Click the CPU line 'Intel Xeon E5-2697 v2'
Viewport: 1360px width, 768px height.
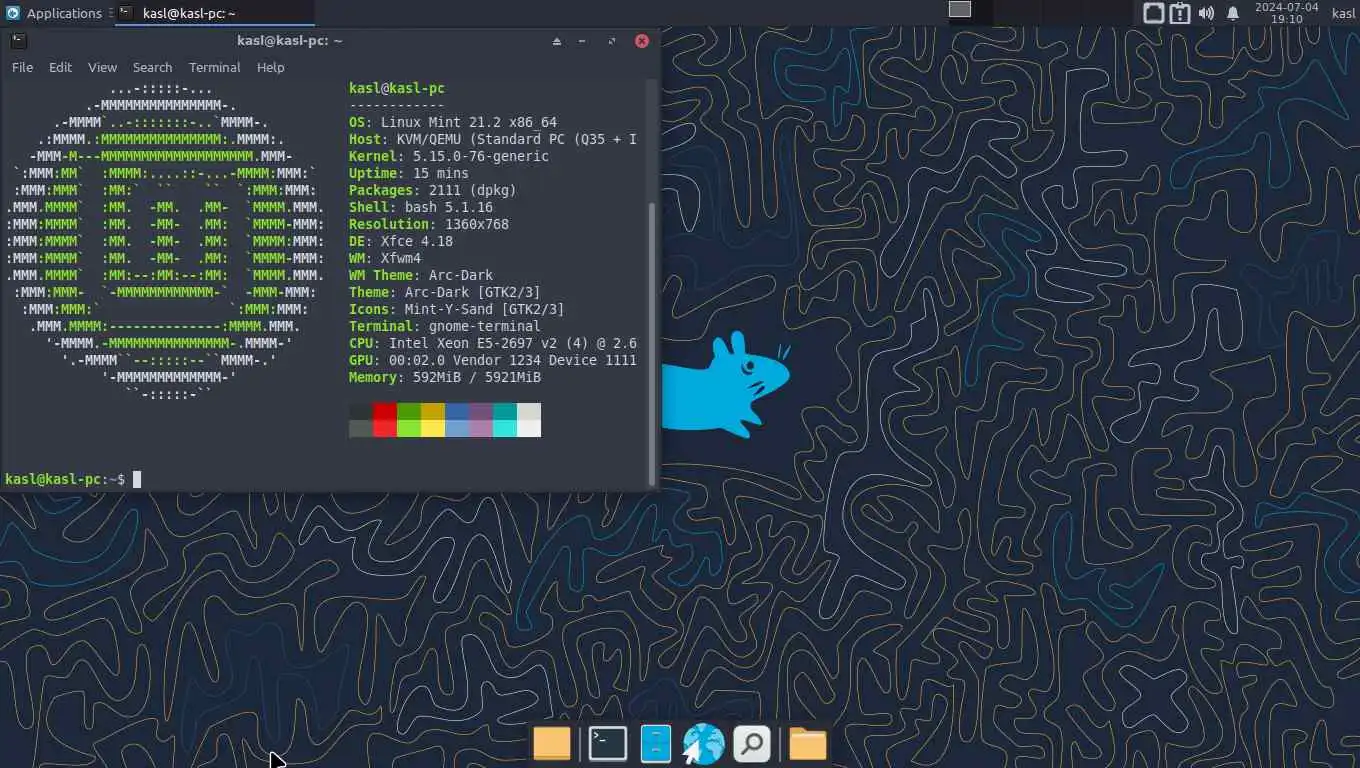coord(477,343)
